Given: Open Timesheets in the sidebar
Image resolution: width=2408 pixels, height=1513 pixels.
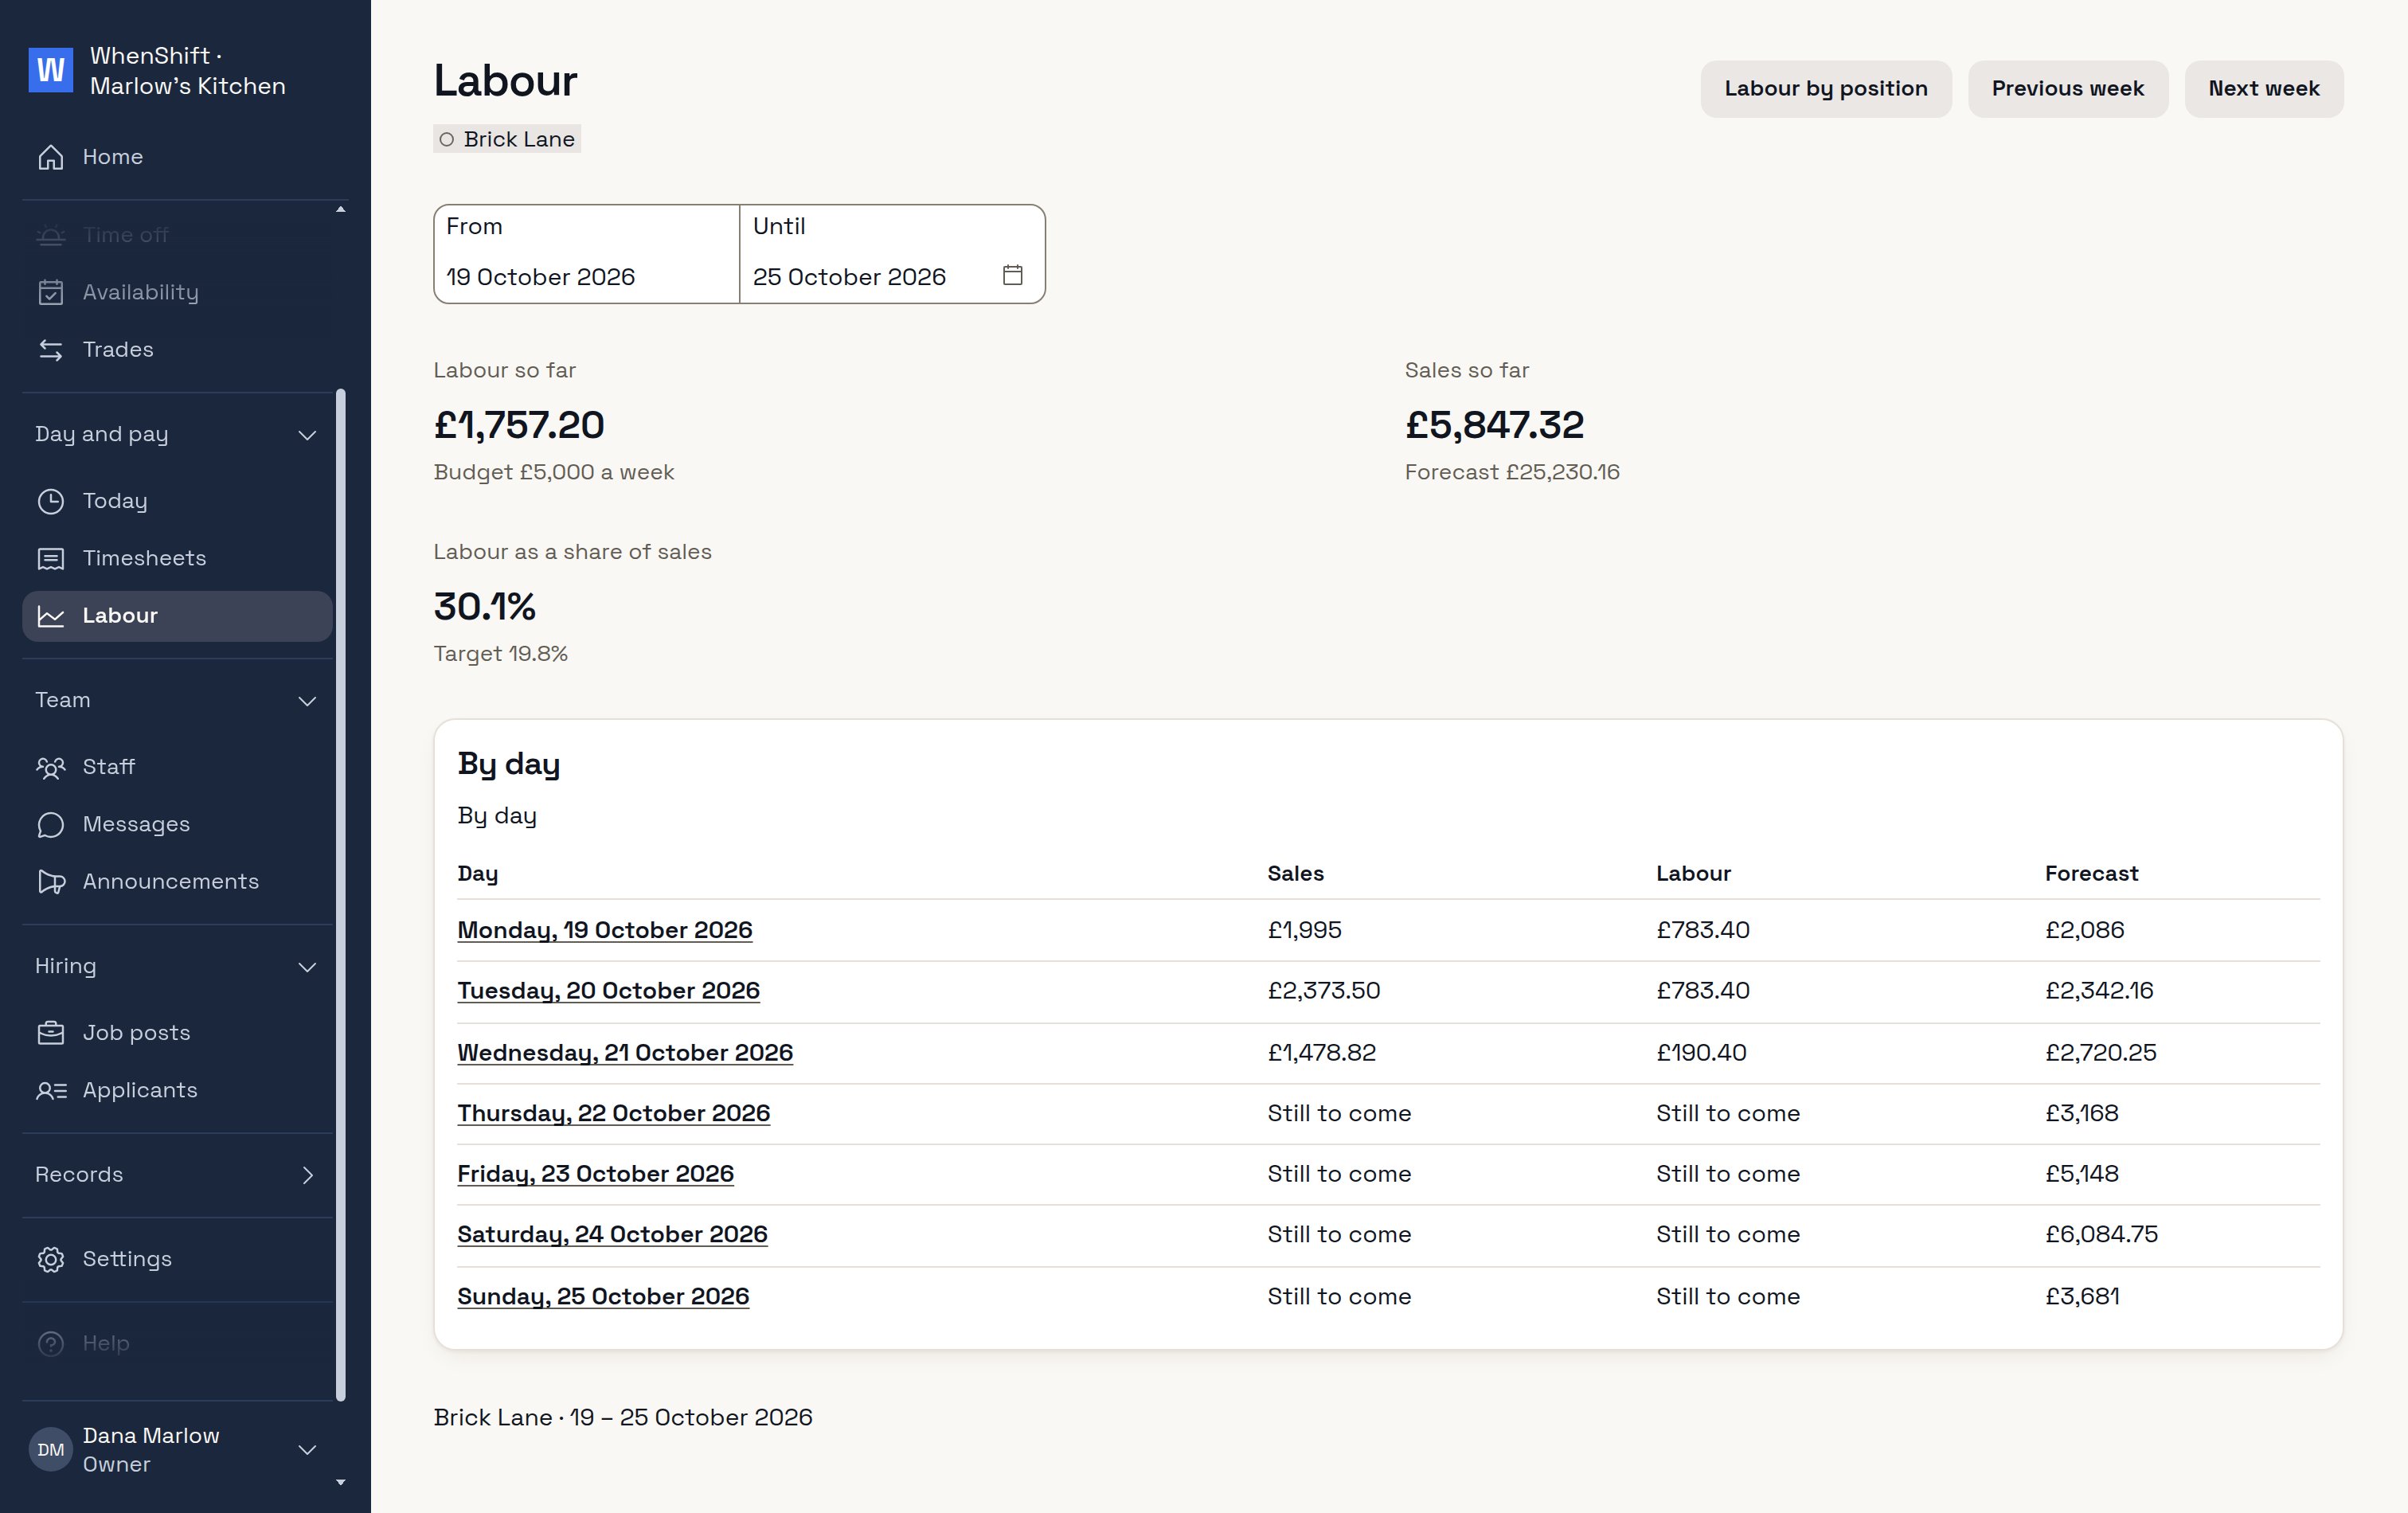Looking at the screenshot, I should [177, 558].
